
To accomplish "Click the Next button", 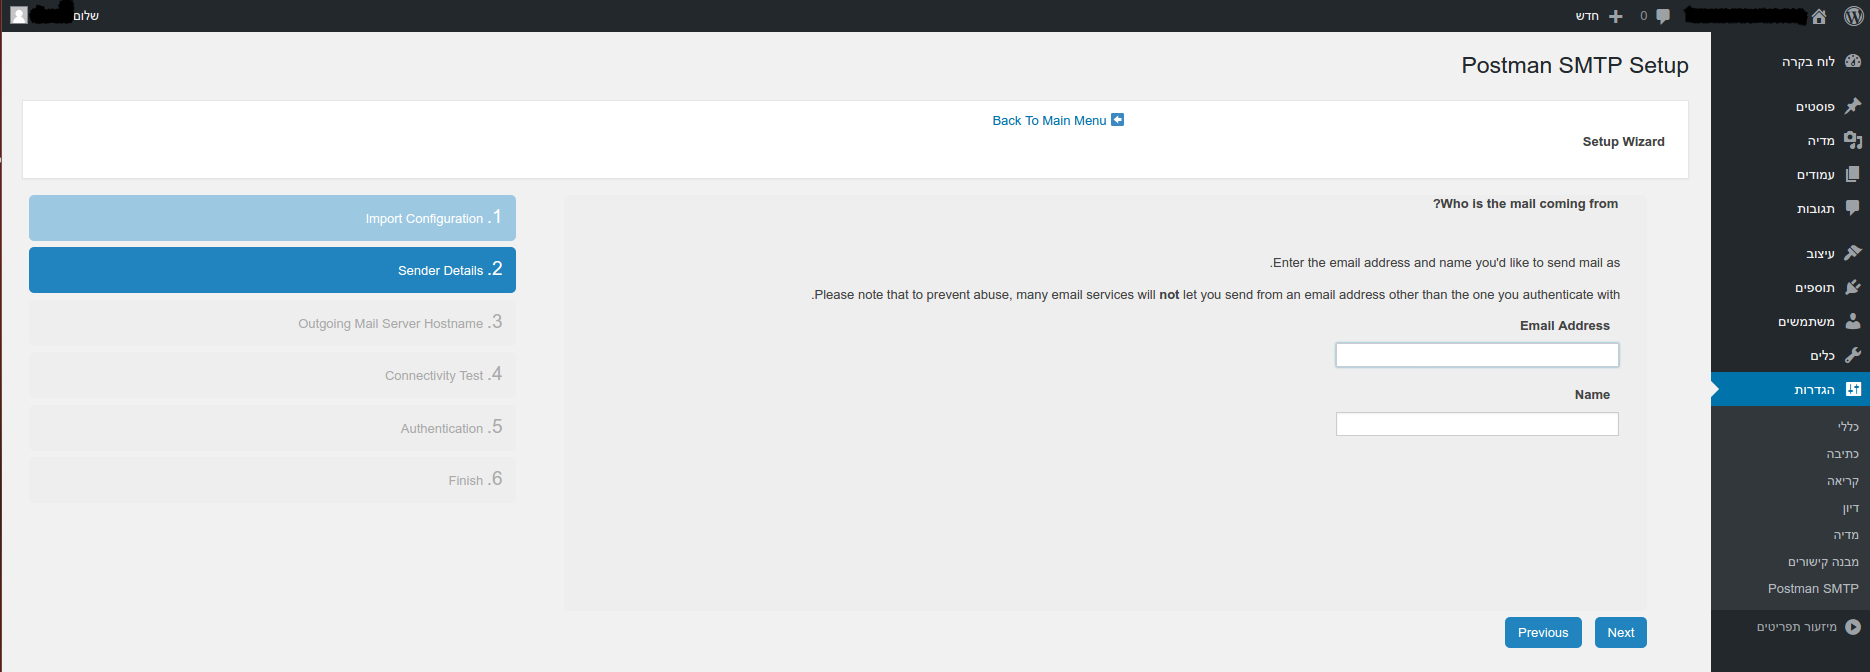I will click(x=1620, y=633).
